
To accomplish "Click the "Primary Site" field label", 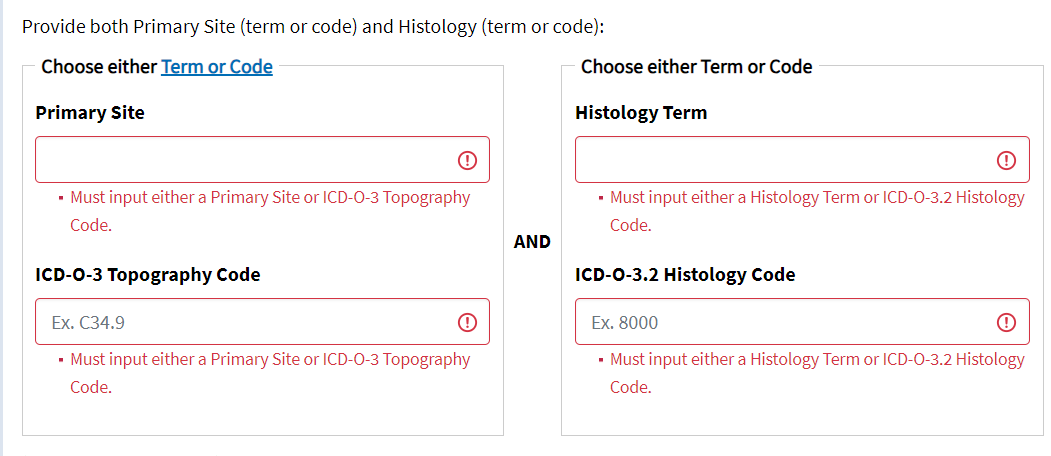I will click(90, 113).
